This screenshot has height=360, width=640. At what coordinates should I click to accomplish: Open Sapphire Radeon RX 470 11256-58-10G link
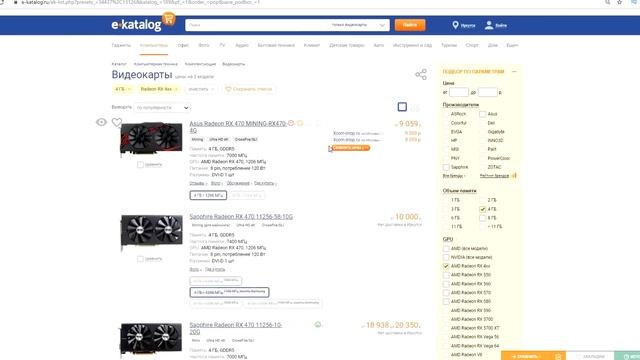(x=241, y=216)
